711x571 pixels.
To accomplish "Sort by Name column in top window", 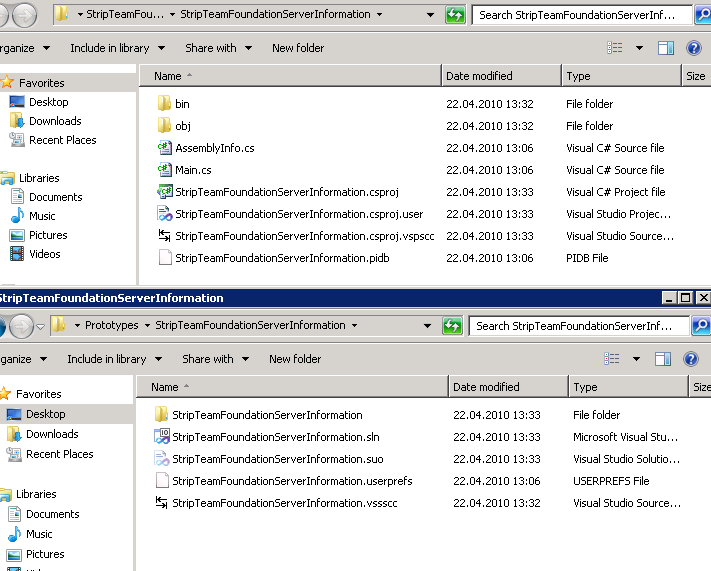I will (x=290, y=76).
